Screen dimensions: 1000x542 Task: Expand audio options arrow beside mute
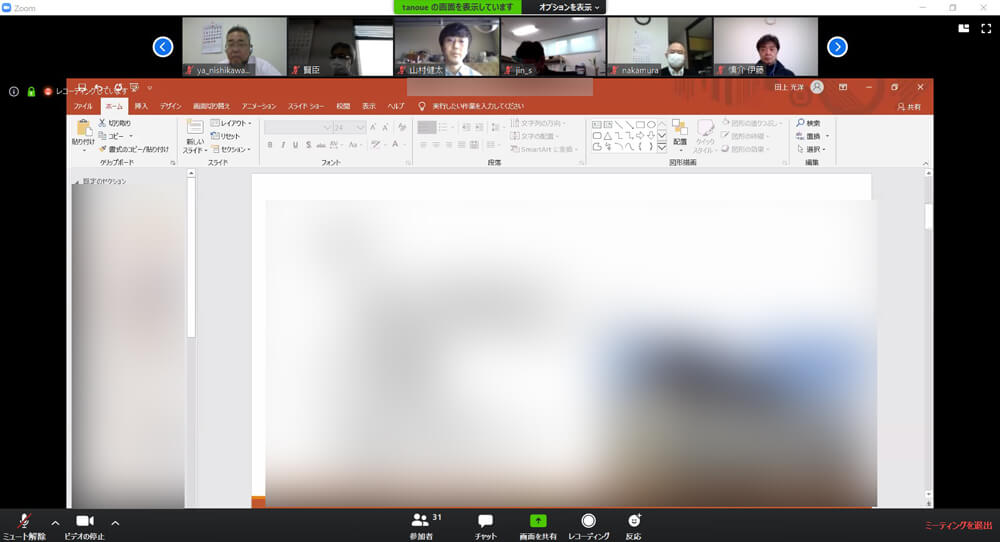(x=55, y=522)
